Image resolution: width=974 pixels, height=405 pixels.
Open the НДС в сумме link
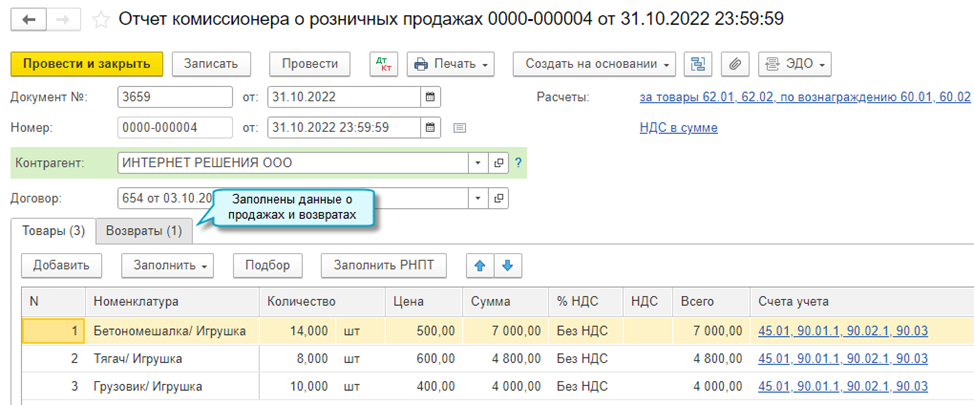pyautogui.click(x=677, y=128)
